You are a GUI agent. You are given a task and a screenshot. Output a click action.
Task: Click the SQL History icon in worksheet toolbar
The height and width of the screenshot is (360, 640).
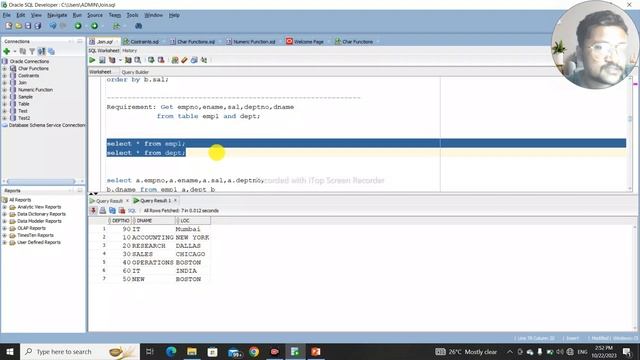tap(194, 60)
